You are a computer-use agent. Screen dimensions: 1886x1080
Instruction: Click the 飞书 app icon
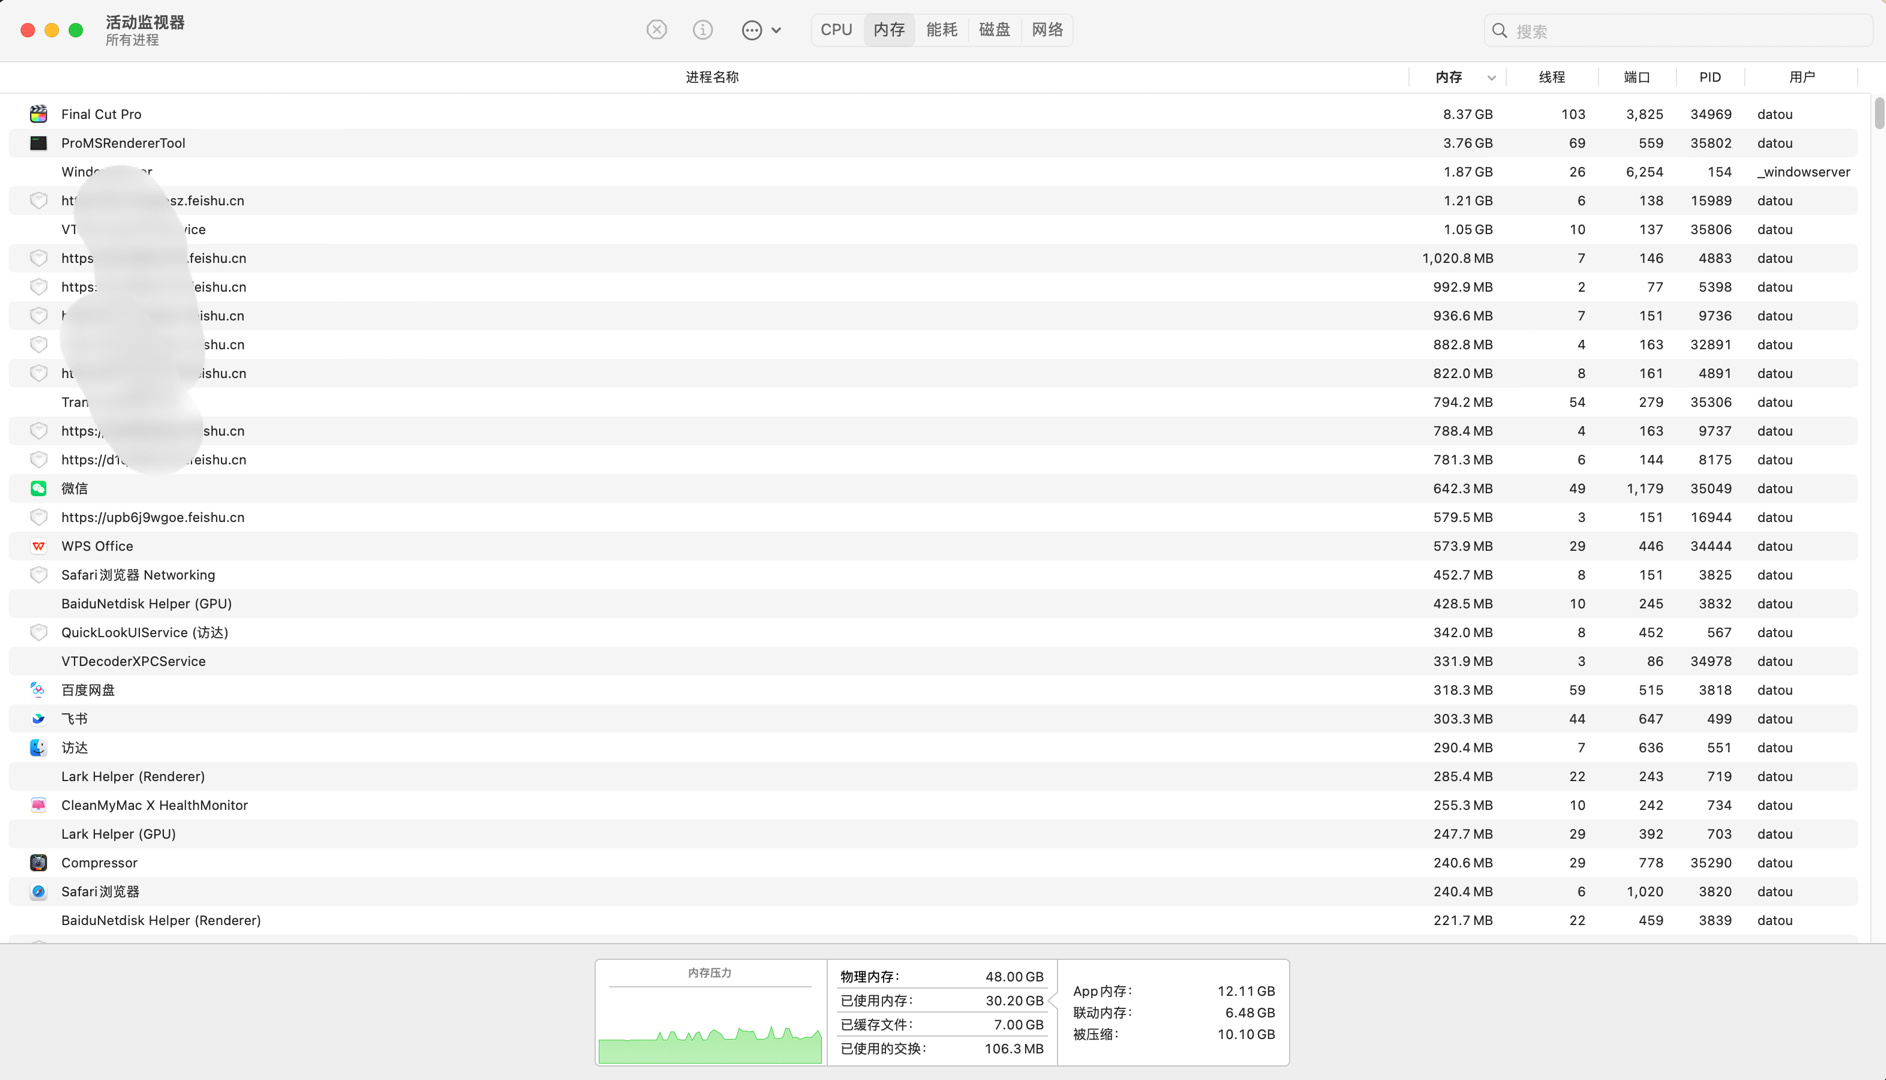point(38,719)
